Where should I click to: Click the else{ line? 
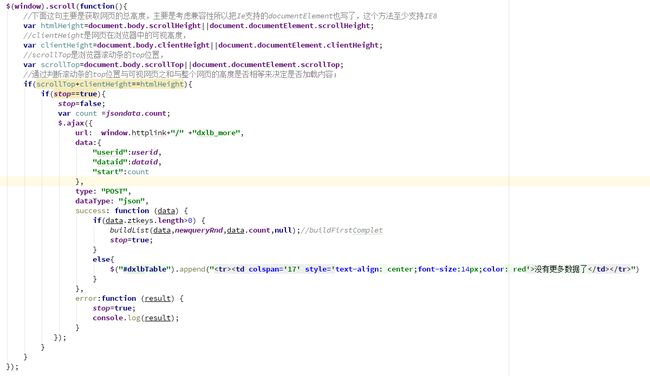tap(103, 260)
